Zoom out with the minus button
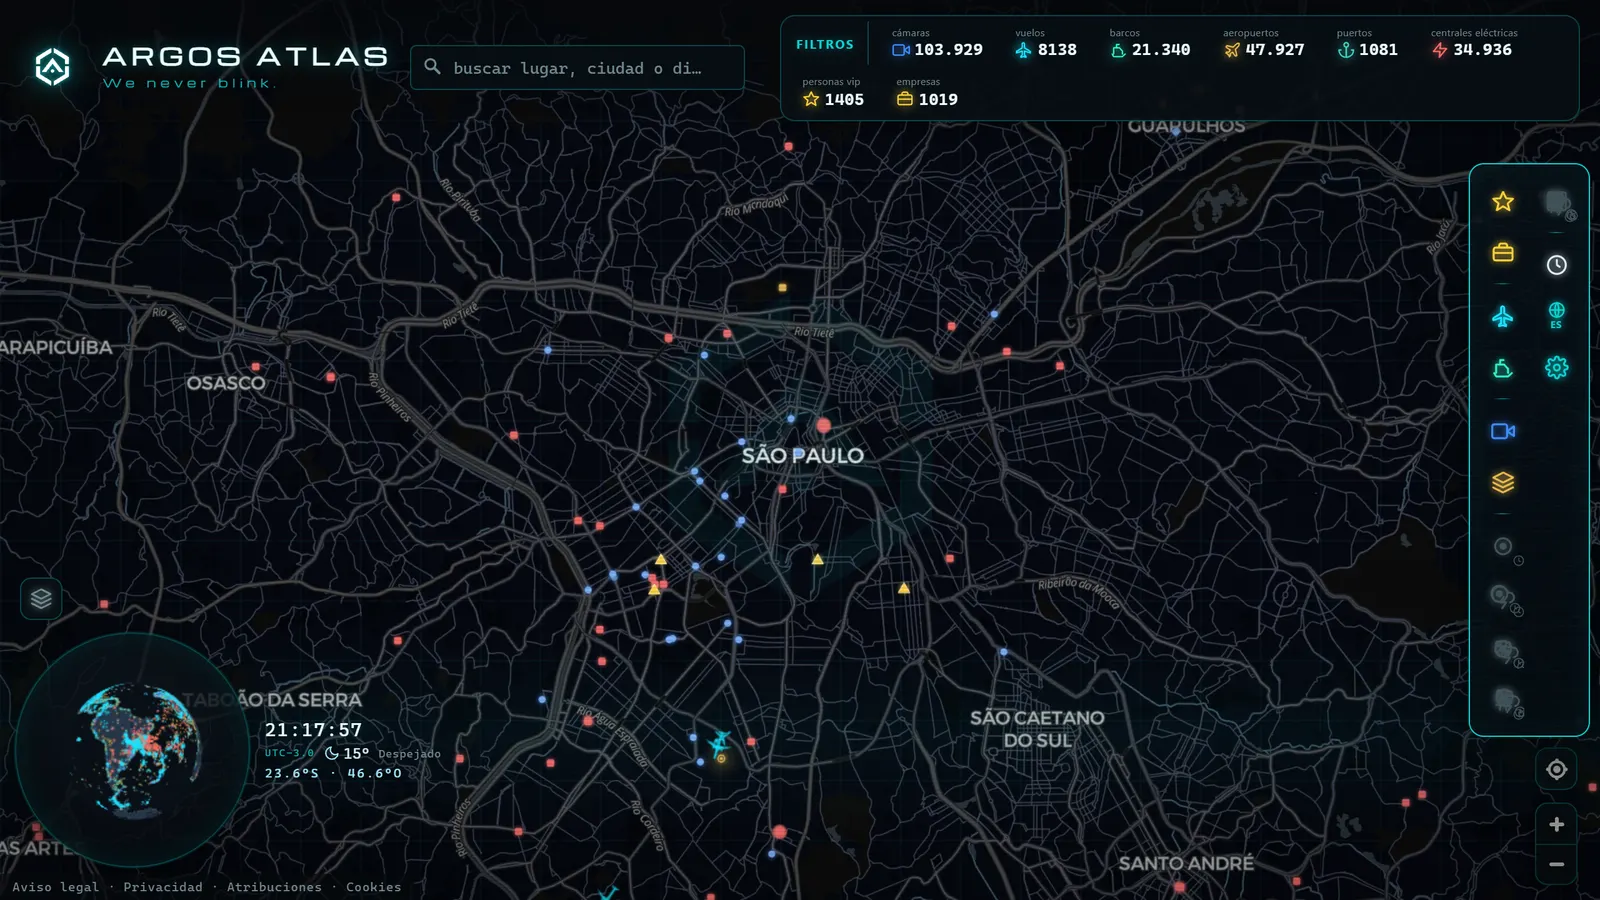 (x=1556, y=864)
